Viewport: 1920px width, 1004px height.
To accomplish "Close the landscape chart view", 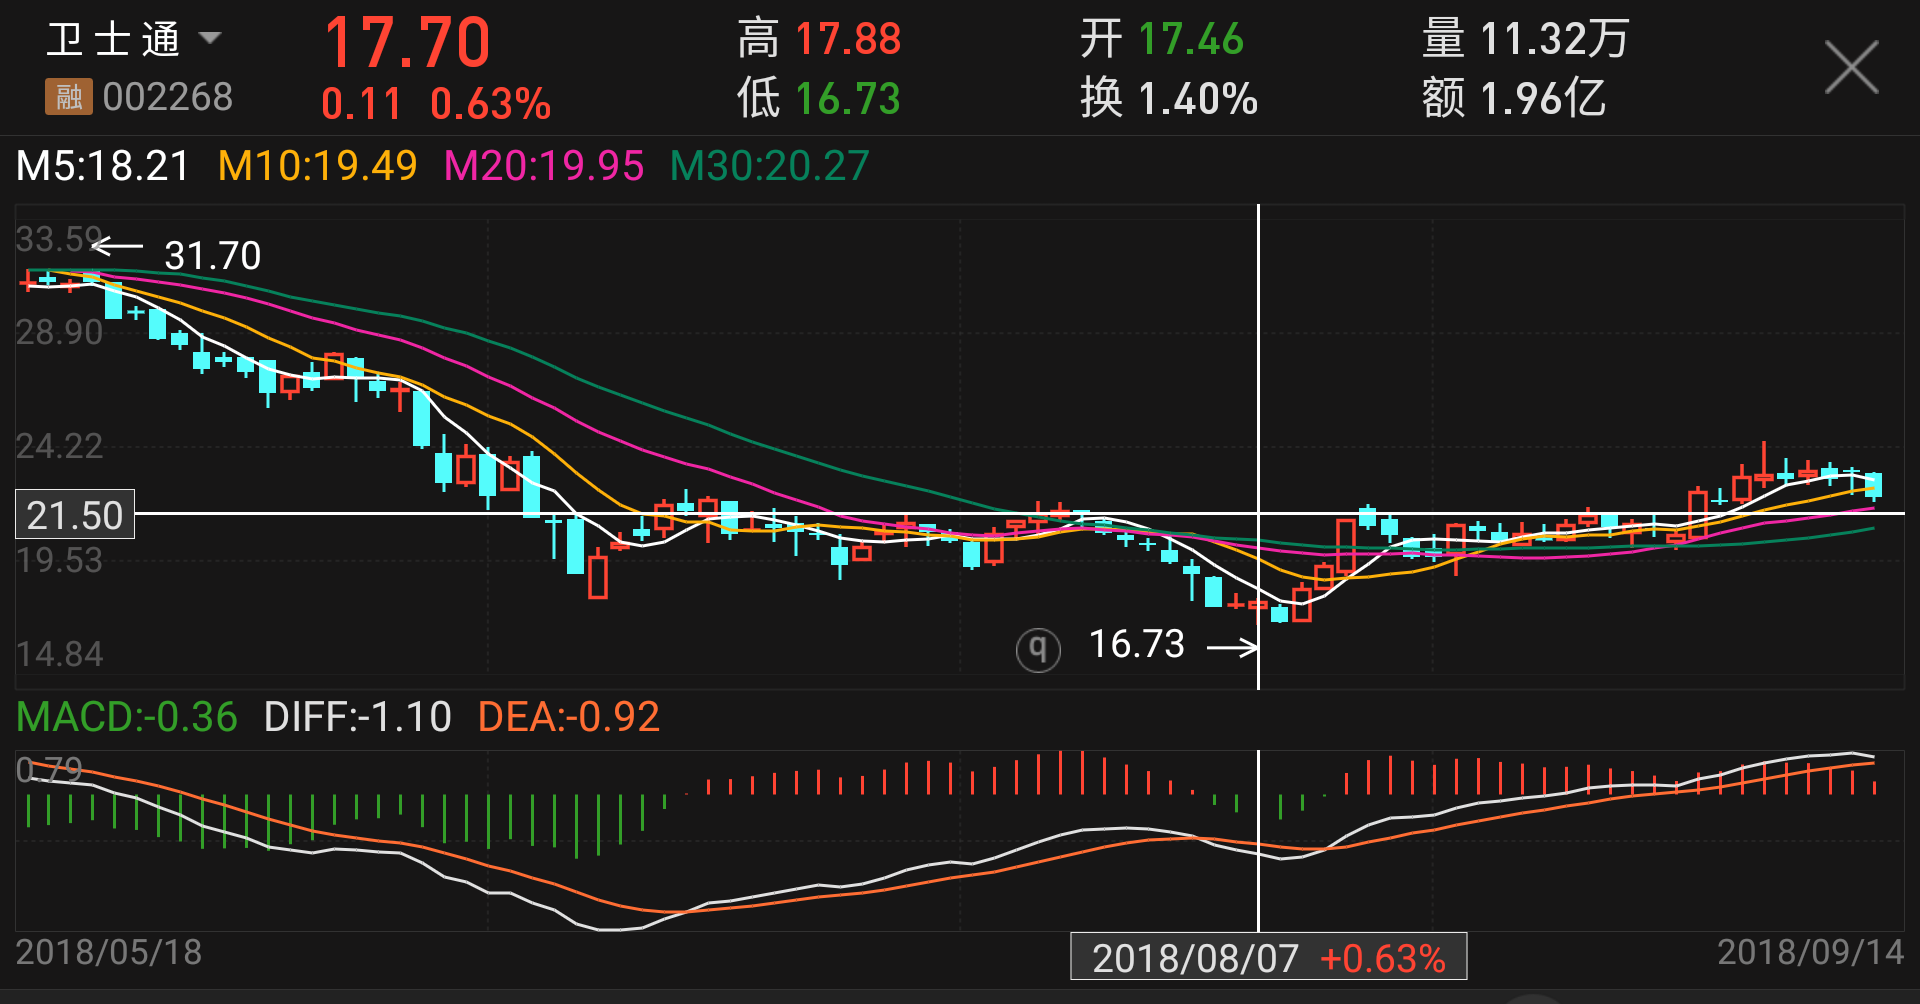I will pyautogui.click(x=1851, y=67).
